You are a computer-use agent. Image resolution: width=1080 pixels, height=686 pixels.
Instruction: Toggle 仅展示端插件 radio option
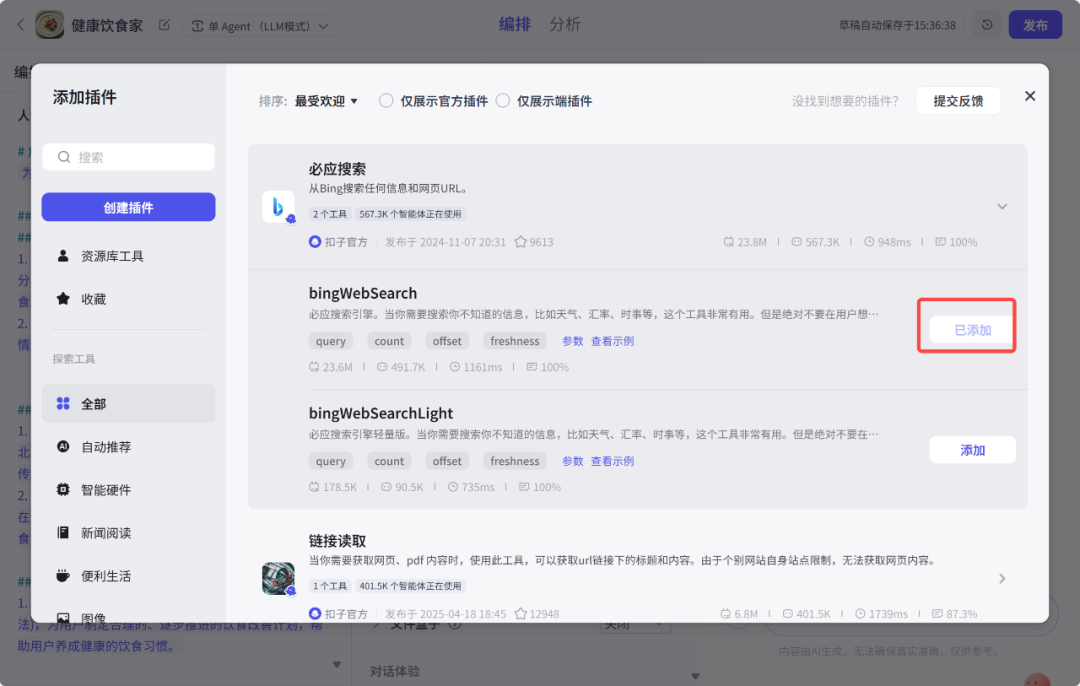pyautogui.click(x=503, y=101)
